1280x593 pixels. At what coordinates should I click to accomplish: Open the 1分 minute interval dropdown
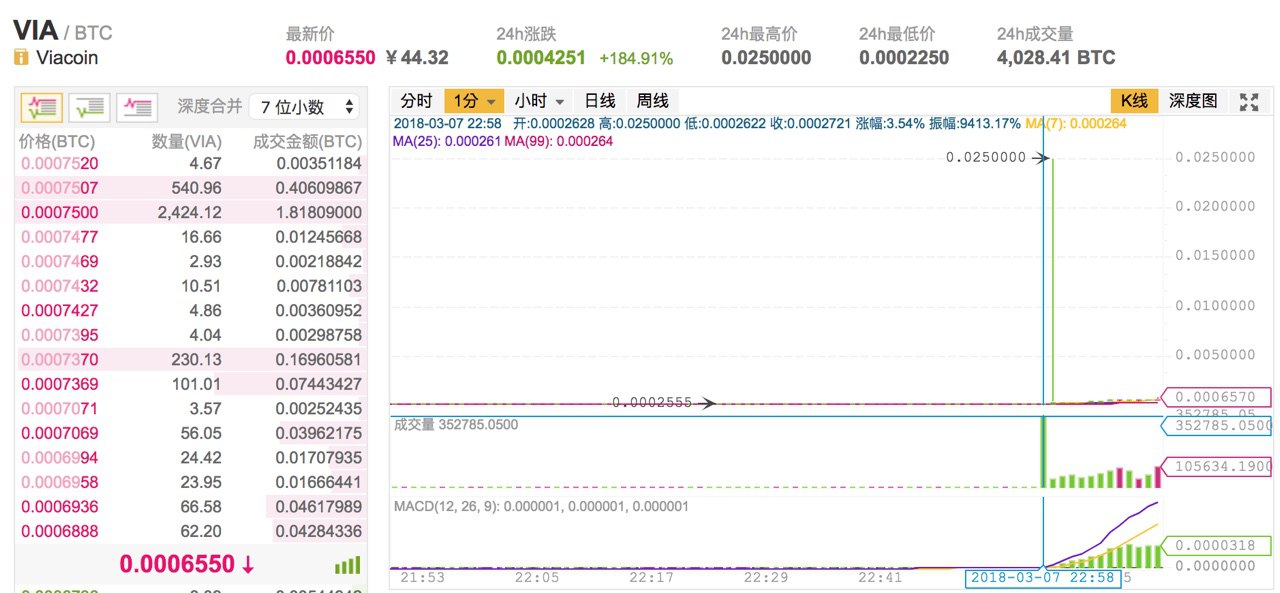(473, 101)
